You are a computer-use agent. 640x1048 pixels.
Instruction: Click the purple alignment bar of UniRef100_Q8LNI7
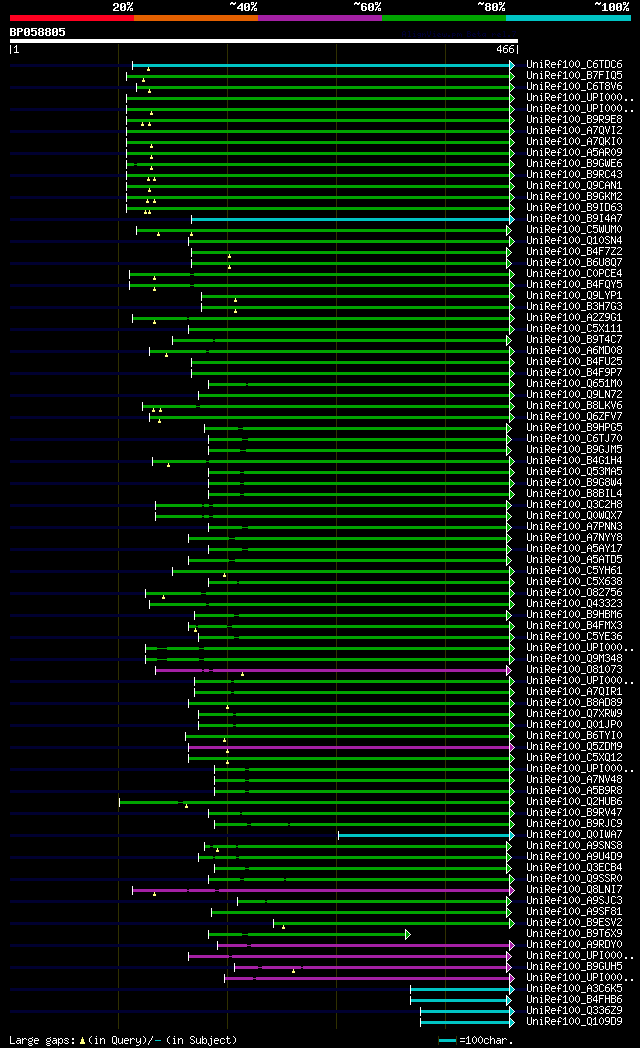pyautogui.click(x=323, y=890)
